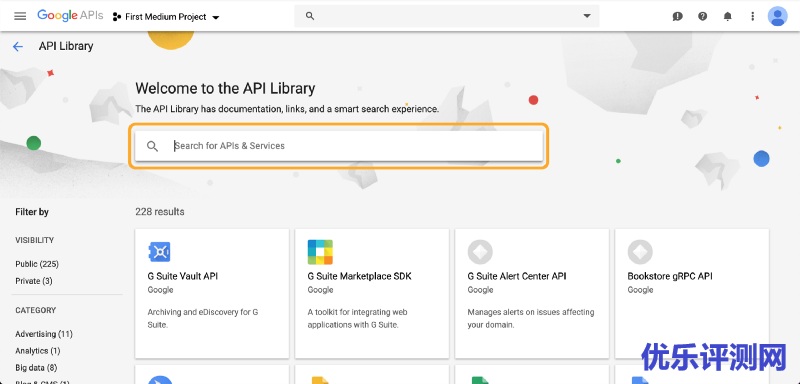Image resolution: width=800 pixels, height=384 pixels.
Task: Filter by Big data (8) category
Action: click(36, 368)
